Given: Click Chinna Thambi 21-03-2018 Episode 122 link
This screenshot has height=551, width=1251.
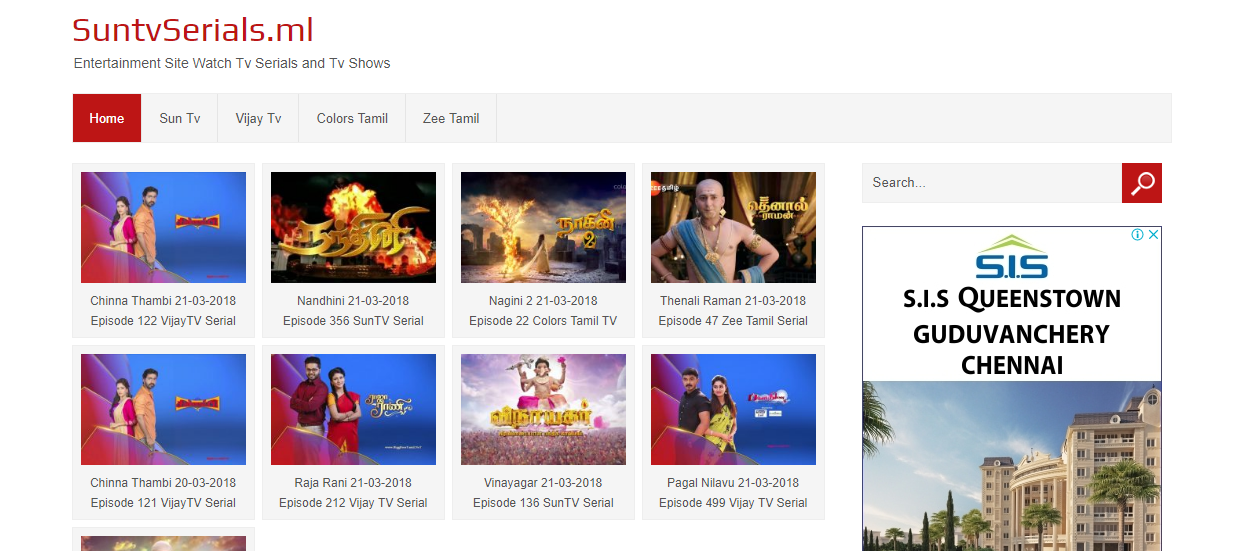Looking at the screenshot, I should pos(163,311).
